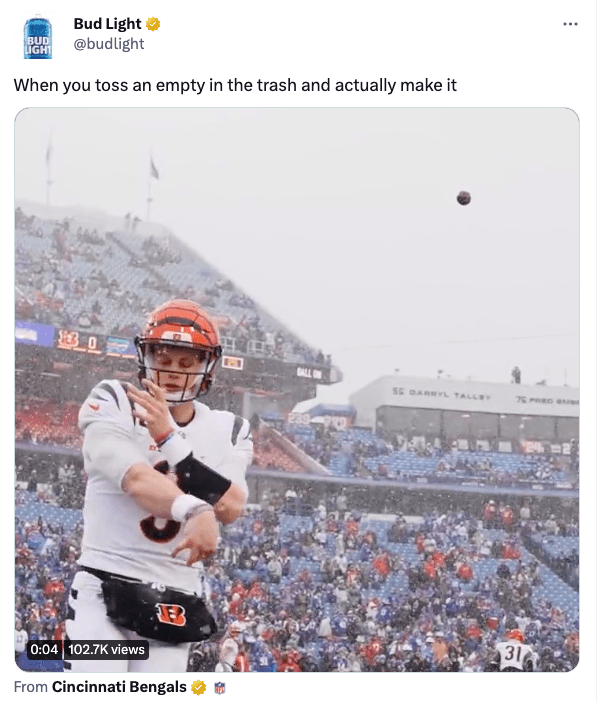The width and height of the screenshot is (598, 702).
Task: Click the flag atop the stadium
Action: [x=154, y=167]
